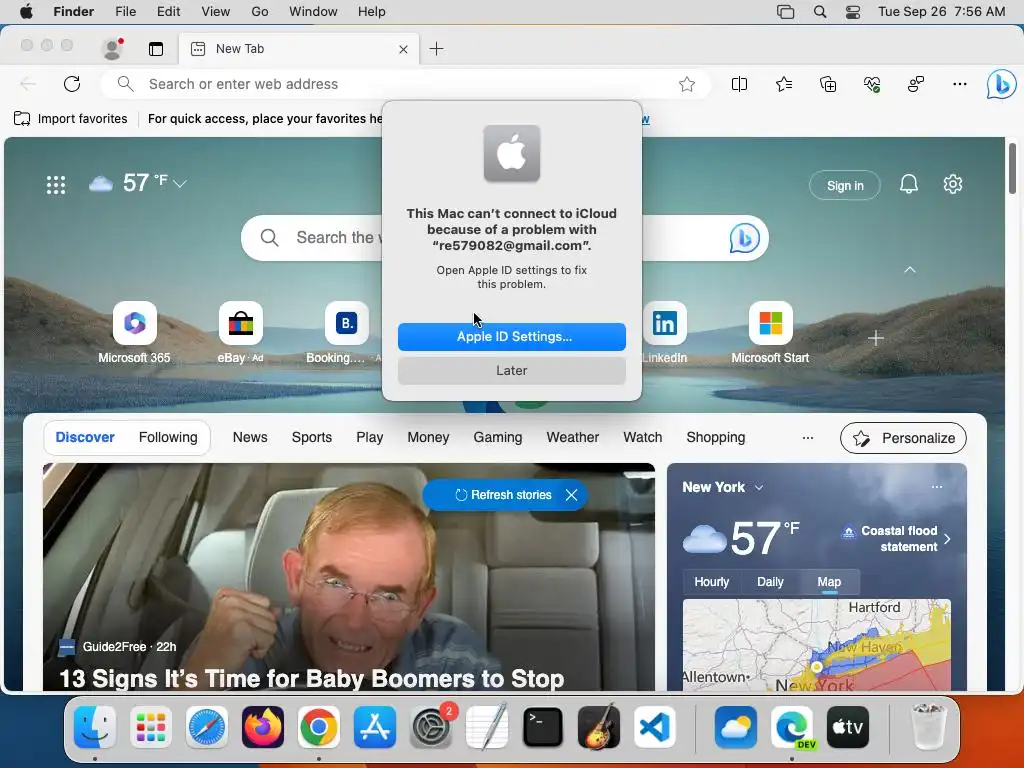Open page settings gear icon
The height and width of the screenshot is (768, 1024).
pyautogui.click(x=953, y=184)
